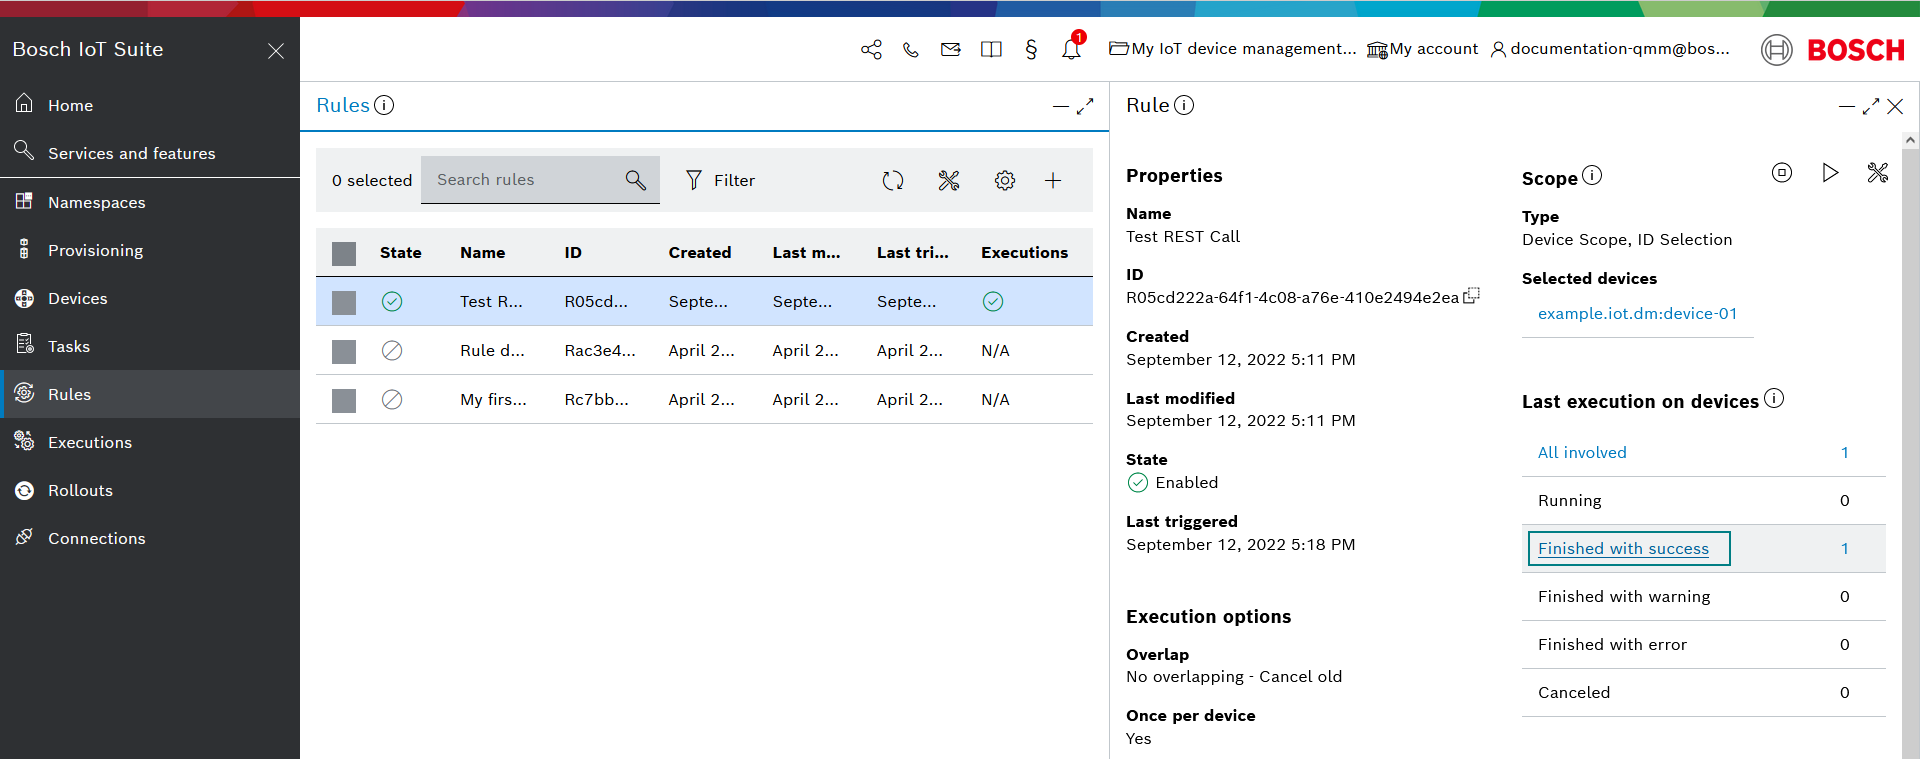Open example.iot.dm:device-01 link
1920x759 pixels.
[1637, 314]
